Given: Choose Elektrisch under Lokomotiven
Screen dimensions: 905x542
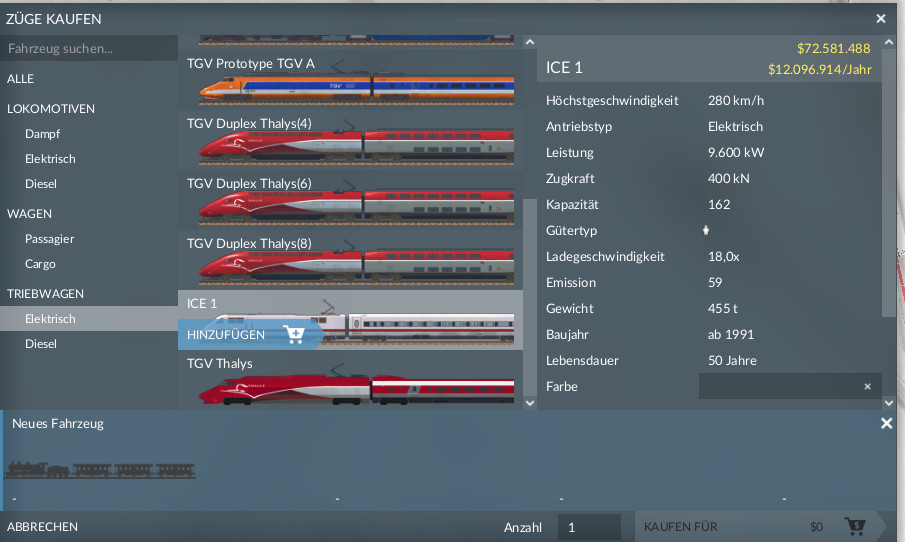Looking at the screenshot, I should (50, 159).
